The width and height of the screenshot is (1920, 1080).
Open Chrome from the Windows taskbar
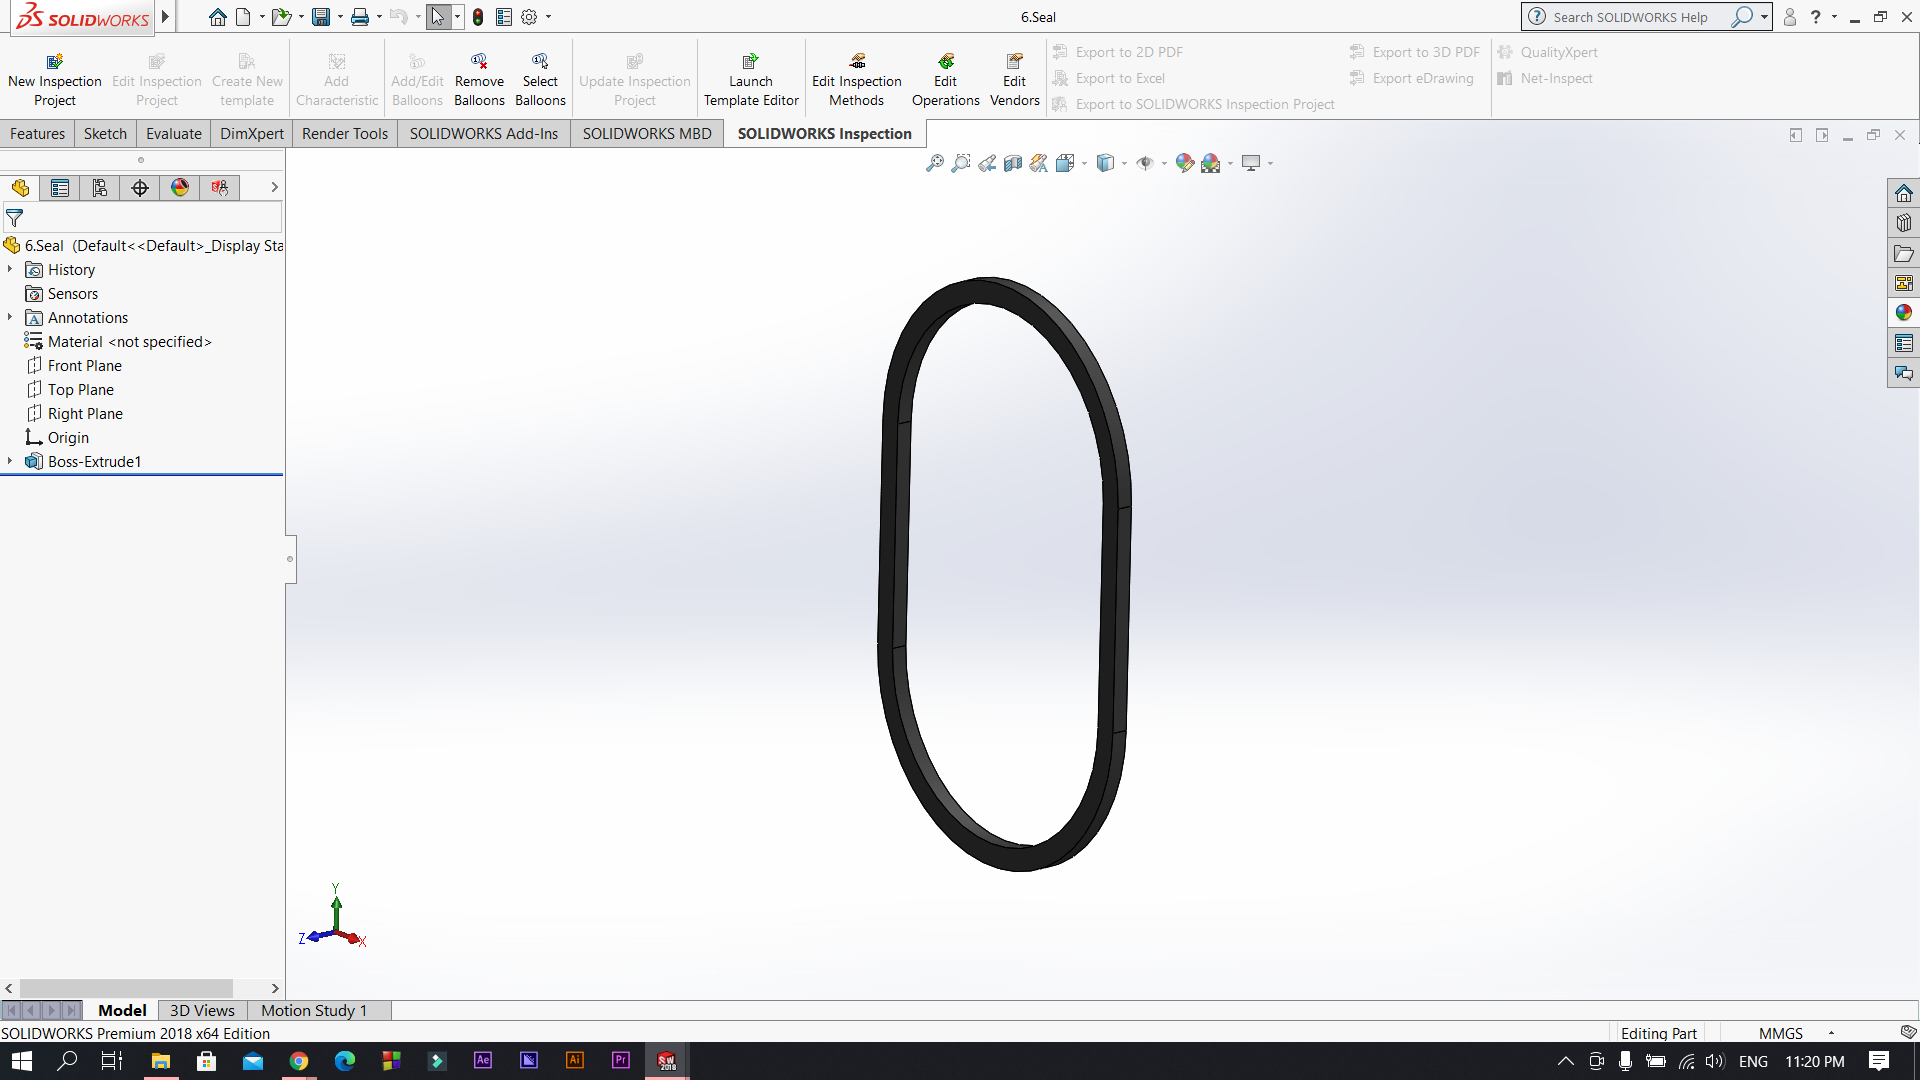click(x=299, y=1061)
